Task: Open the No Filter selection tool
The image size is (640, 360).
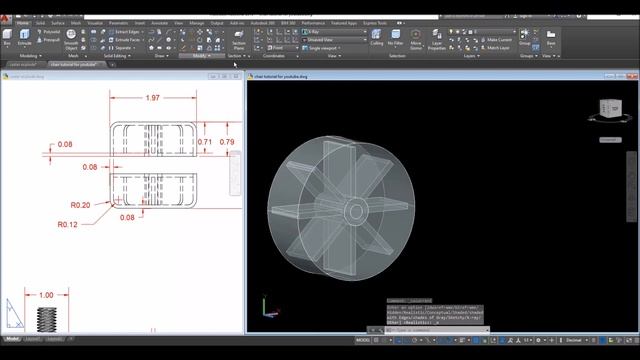Action: pos(396,38)
